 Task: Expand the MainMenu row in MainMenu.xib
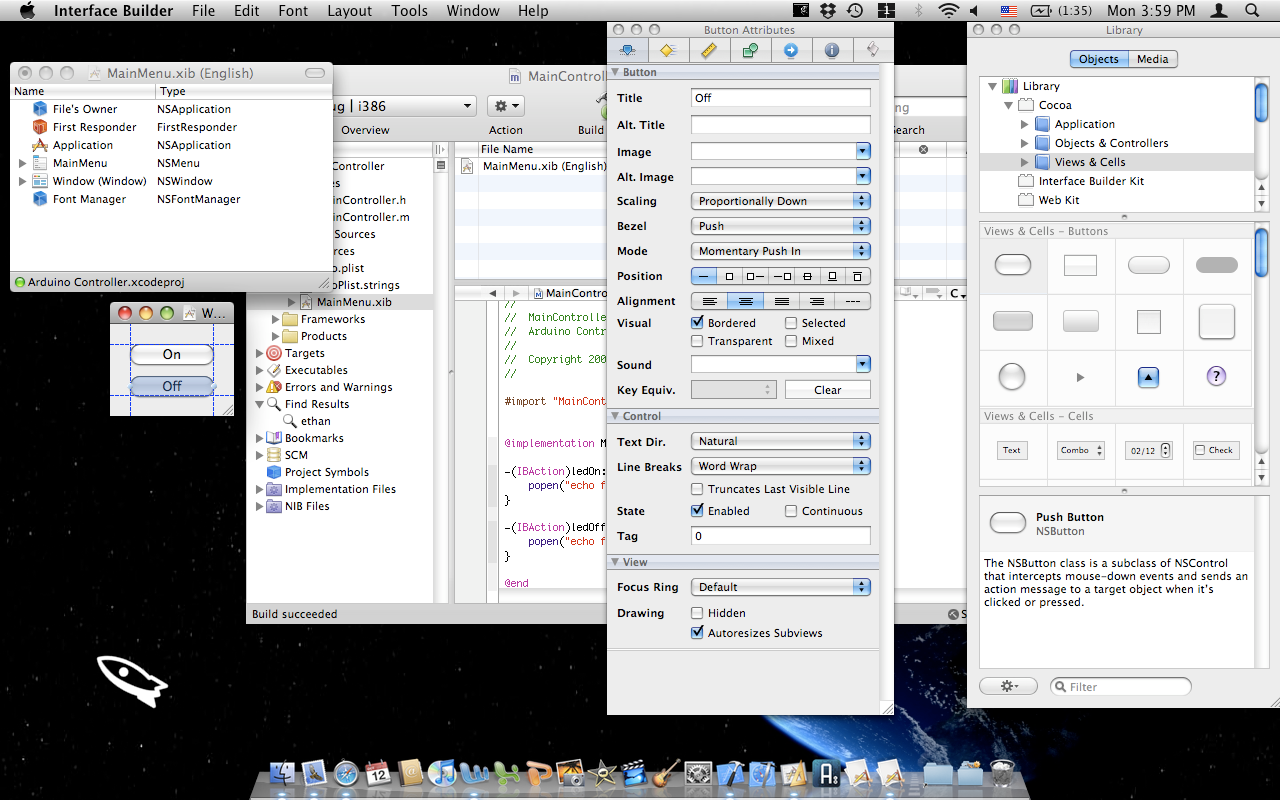click(23, 163)
